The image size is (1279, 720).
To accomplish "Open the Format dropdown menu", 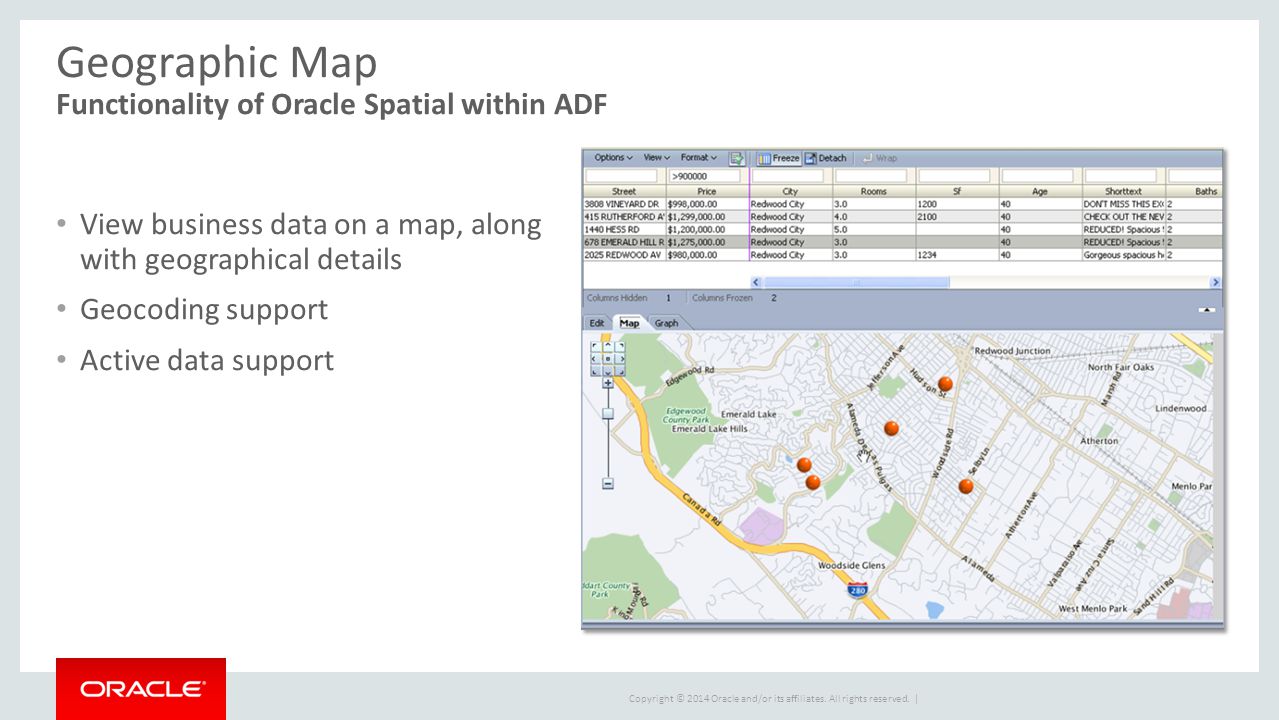I will tap(699, 158).
